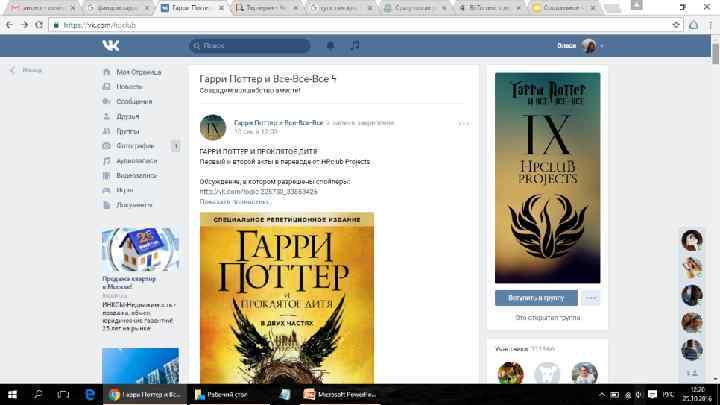Click the browser Forward arrow
This screenshot has width=720, height=405.
(24, 25)
